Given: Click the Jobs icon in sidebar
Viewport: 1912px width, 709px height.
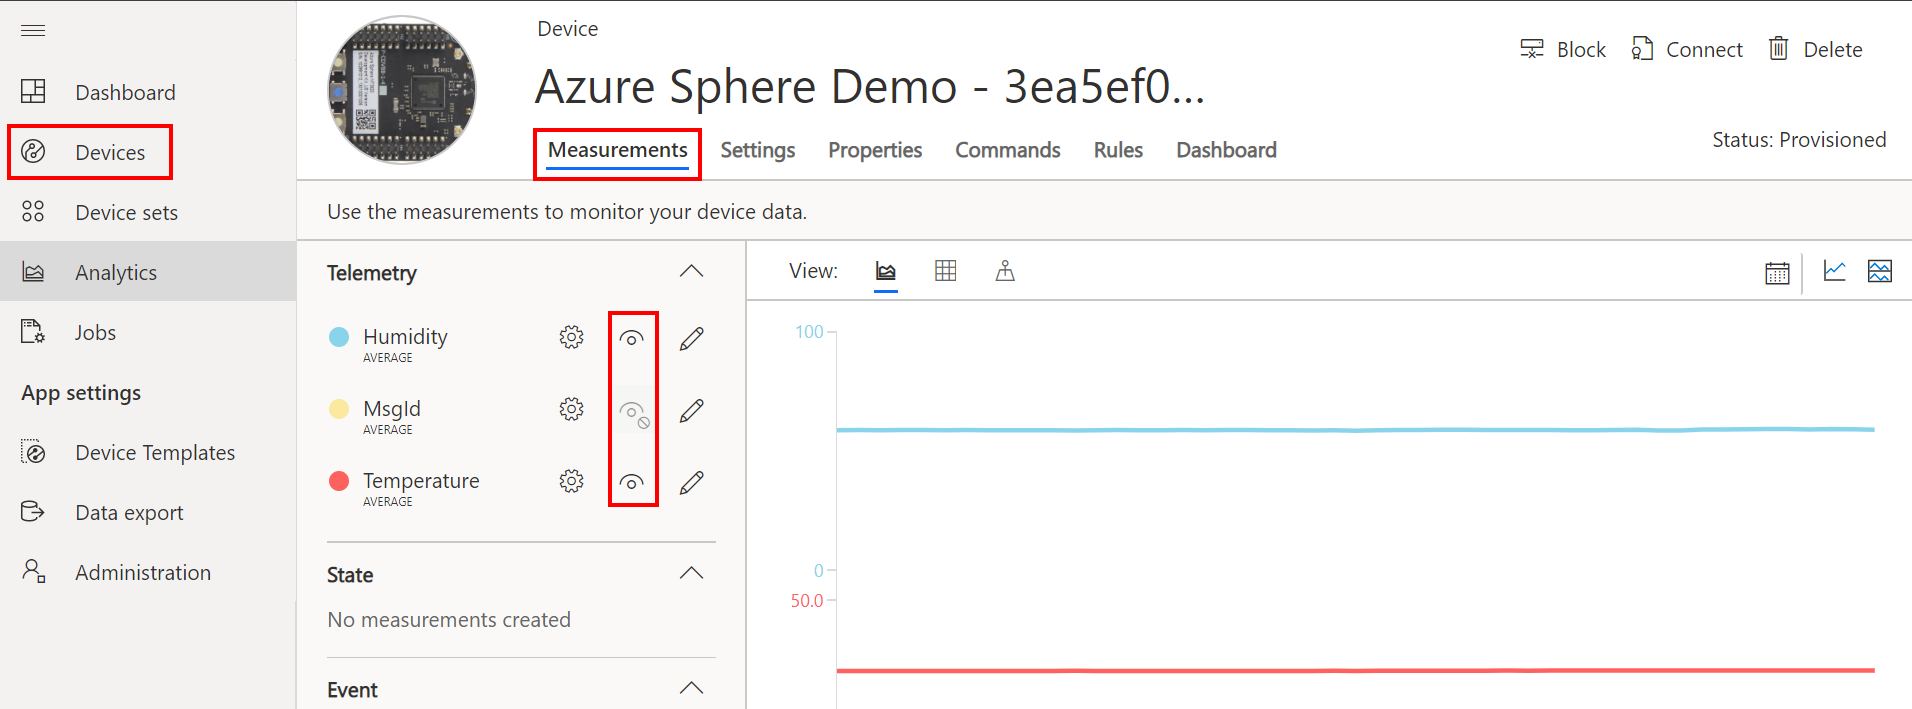Looking at the screenshot, I should pyautogui.click(x=33, y=332).
